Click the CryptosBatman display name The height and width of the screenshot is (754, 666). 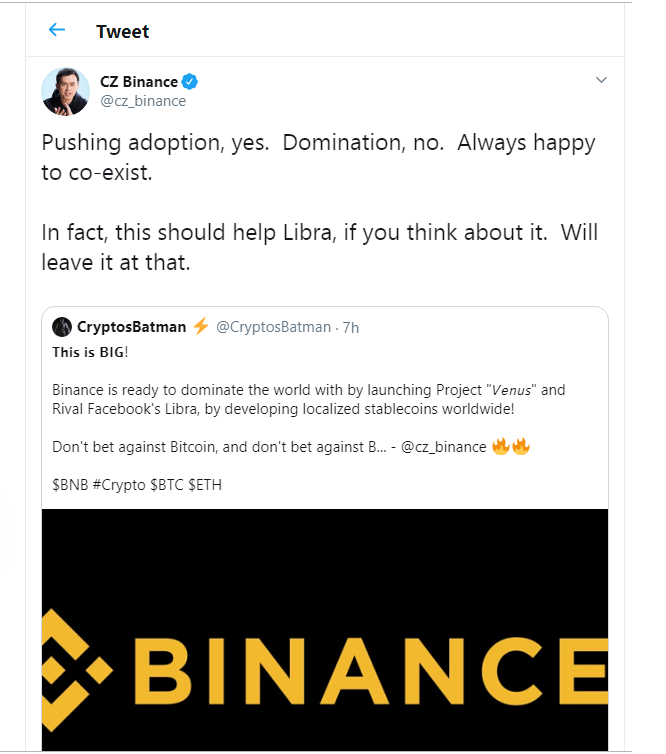(131, 327)
